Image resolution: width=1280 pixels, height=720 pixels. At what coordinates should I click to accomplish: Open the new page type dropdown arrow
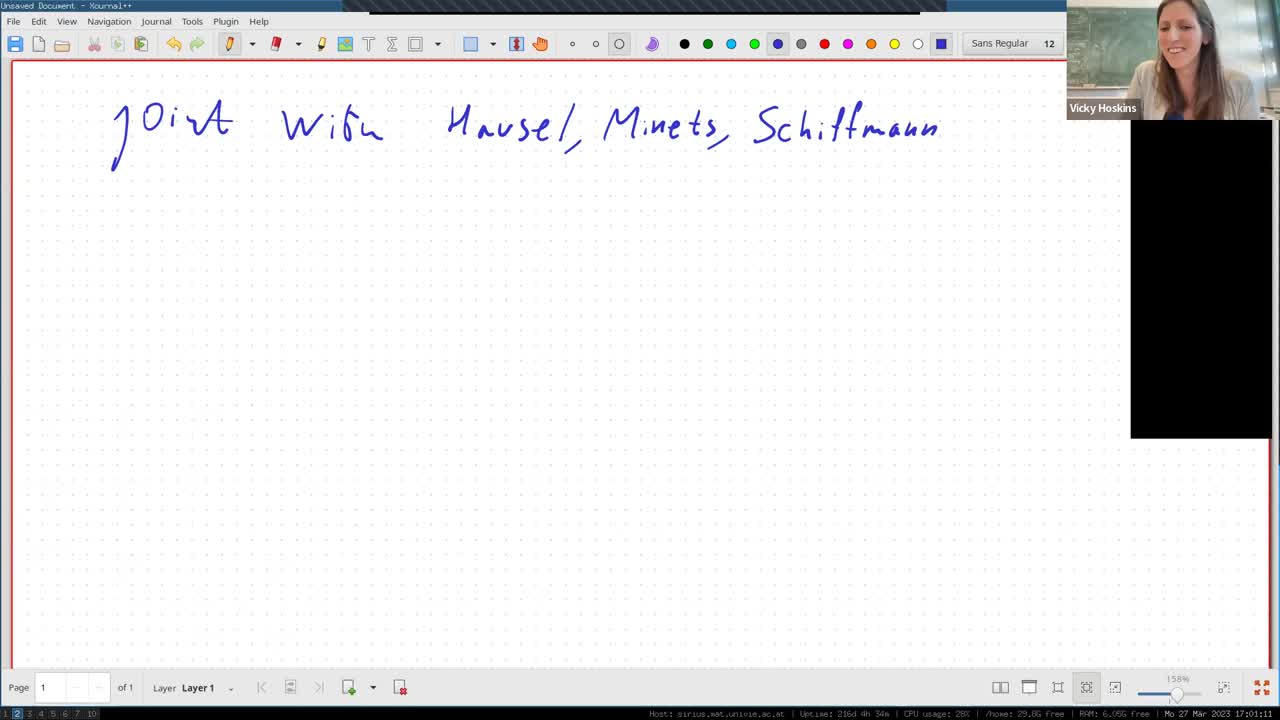pyautogui.click(x=373, y=688)
